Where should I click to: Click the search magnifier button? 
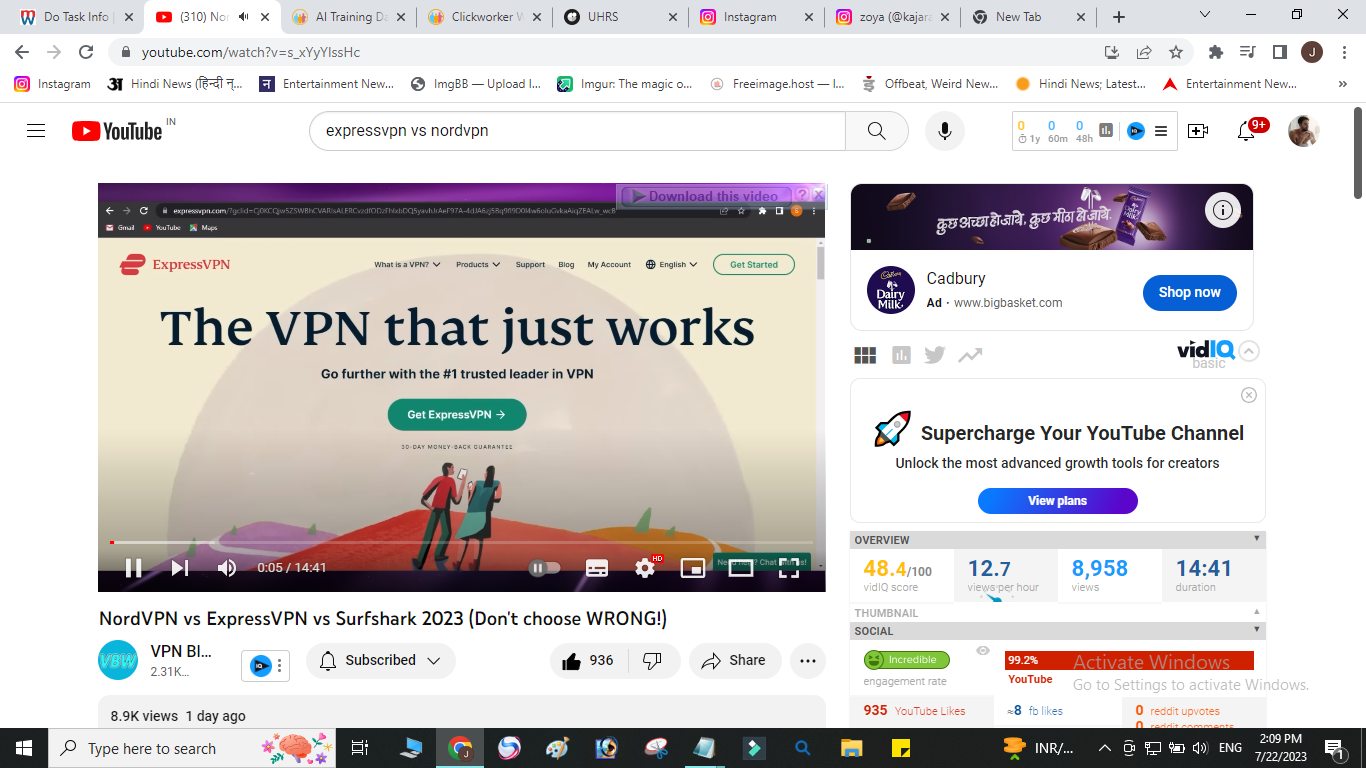click(877, 131)
